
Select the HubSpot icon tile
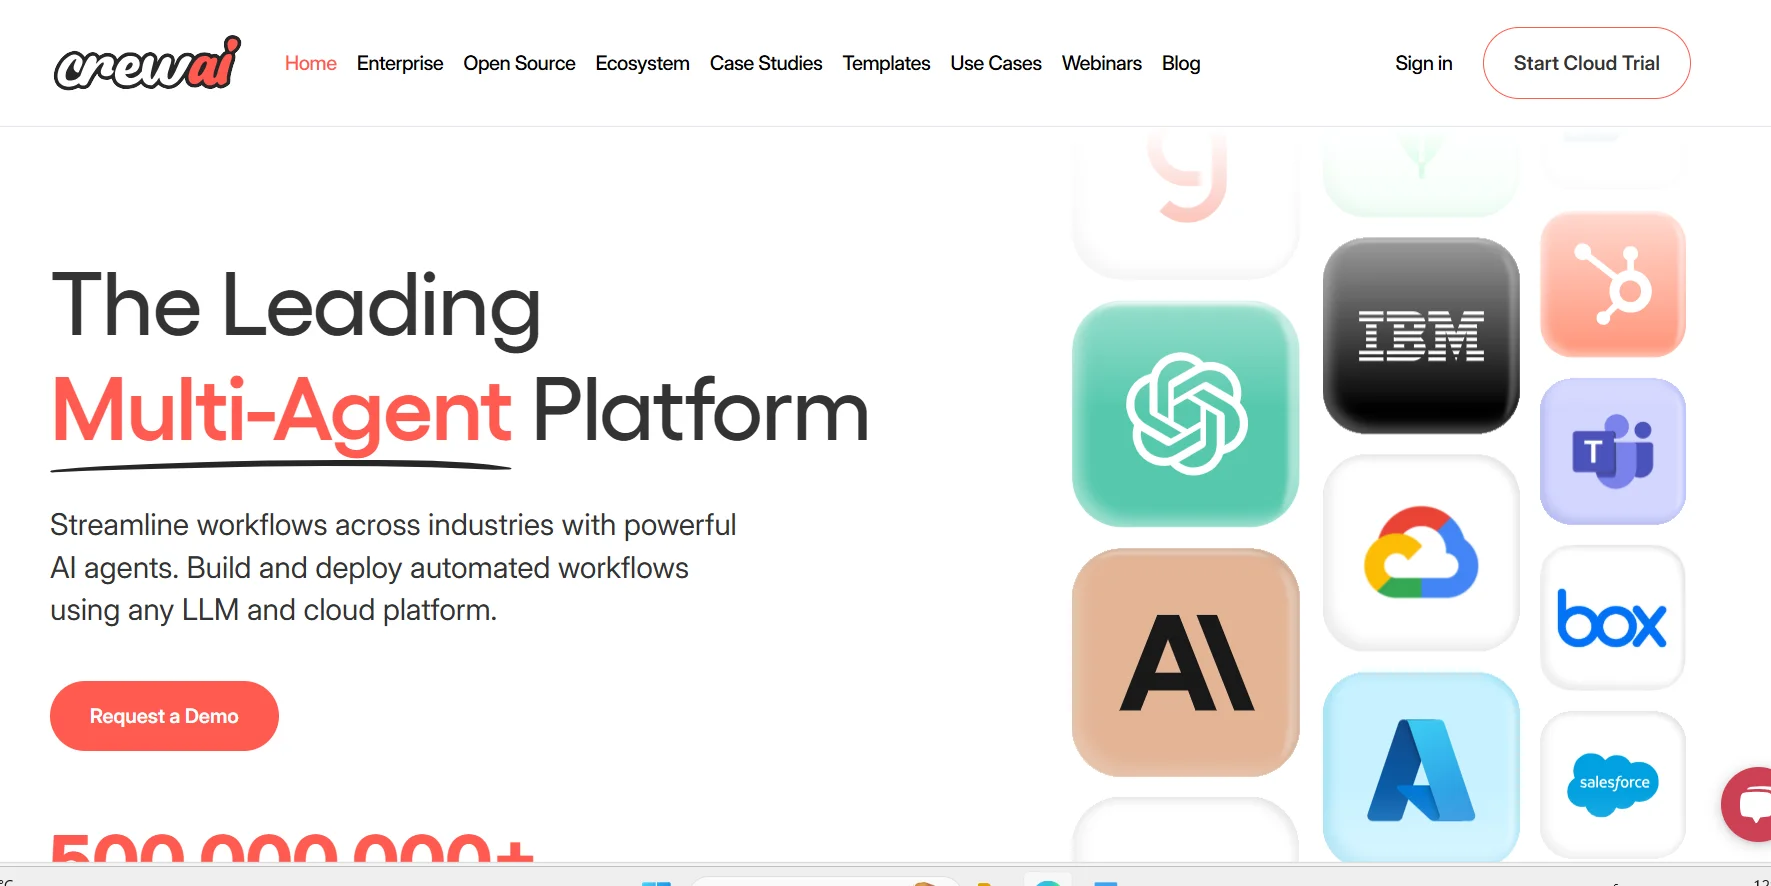click(x=1613, y=285)
